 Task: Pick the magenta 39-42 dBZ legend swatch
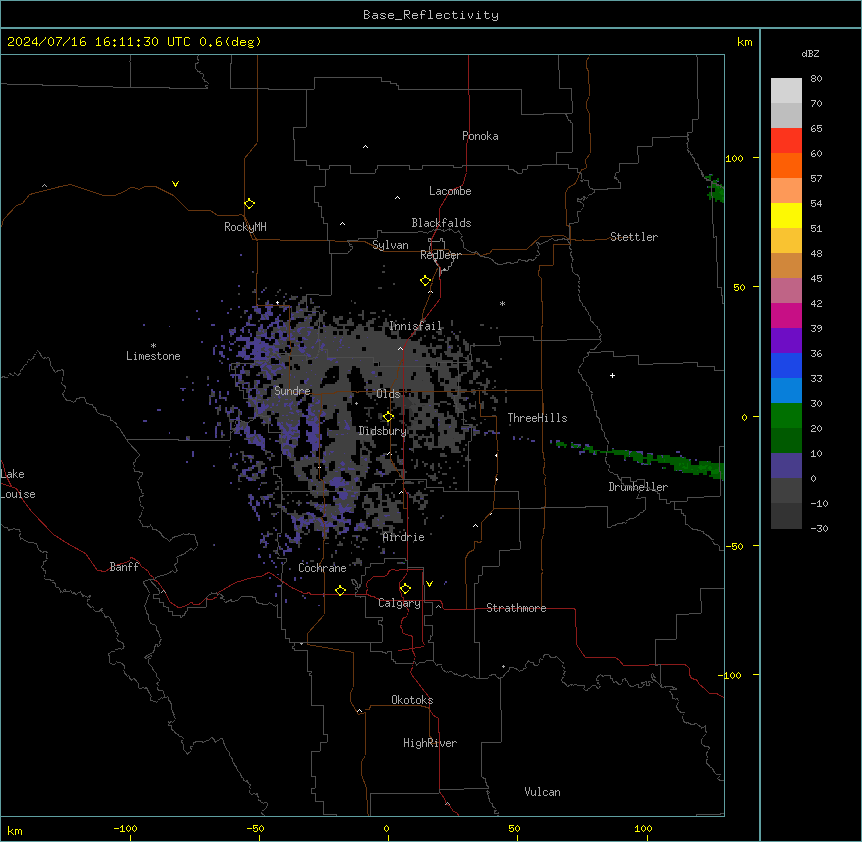(x=786, y=315)
